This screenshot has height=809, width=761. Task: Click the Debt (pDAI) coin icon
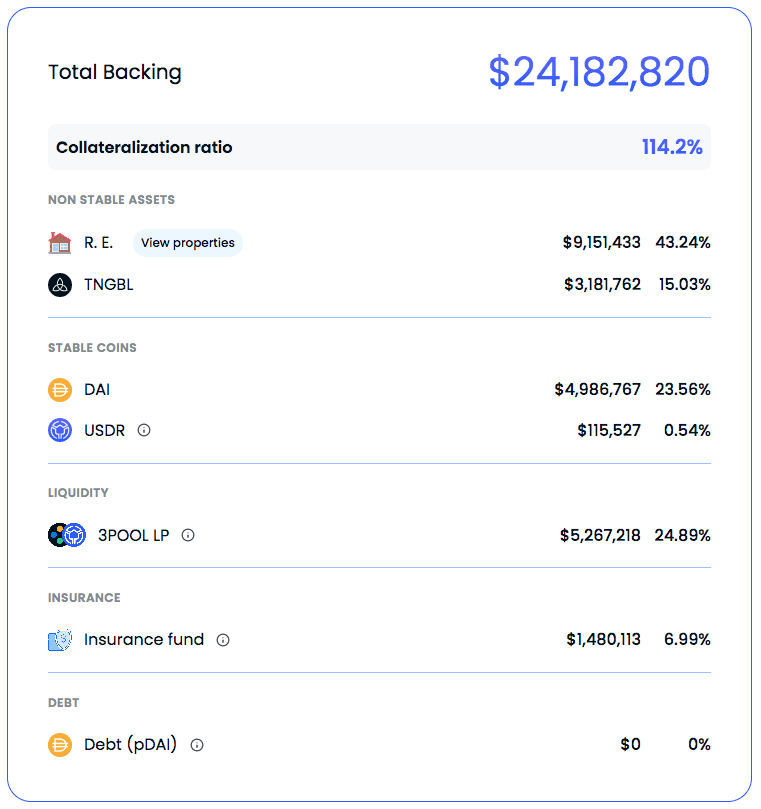(x=60, y=745)
